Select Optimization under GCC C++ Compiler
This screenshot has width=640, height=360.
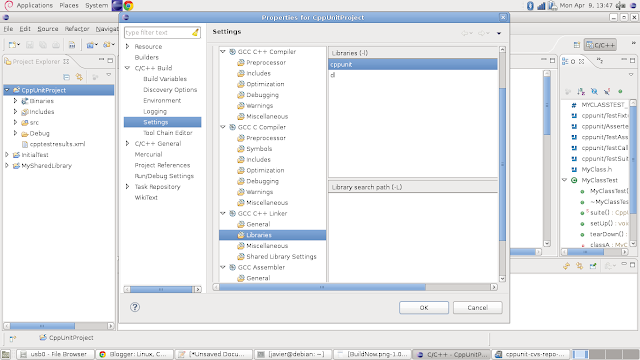click(x=265, y=84)
